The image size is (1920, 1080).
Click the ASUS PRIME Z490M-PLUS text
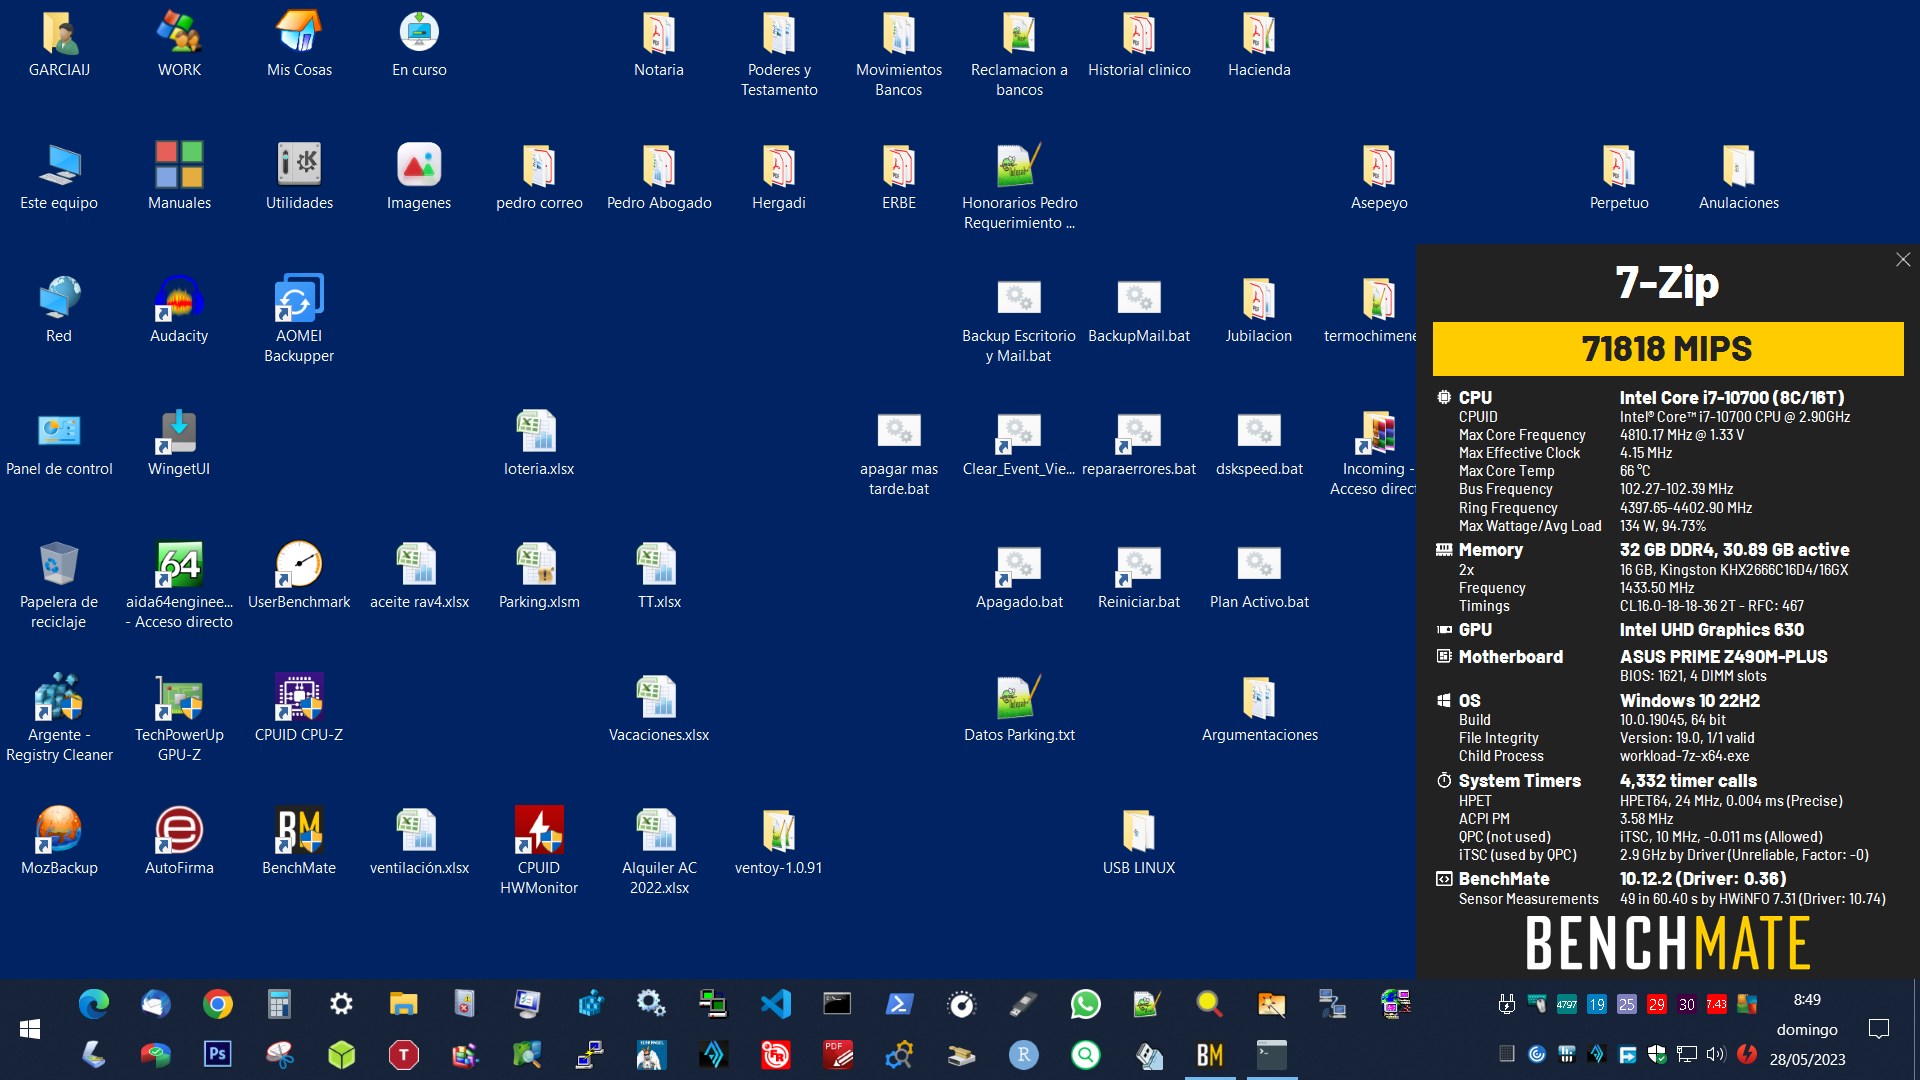point(1723,657)
